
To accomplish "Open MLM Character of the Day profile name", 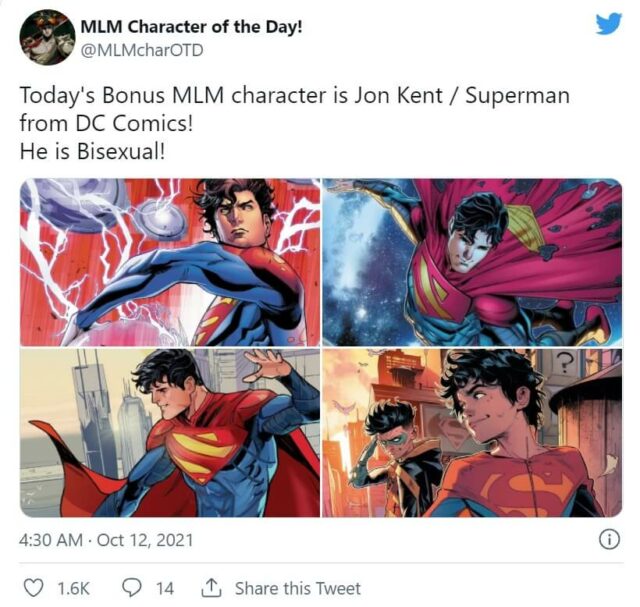I will (191, 25).
